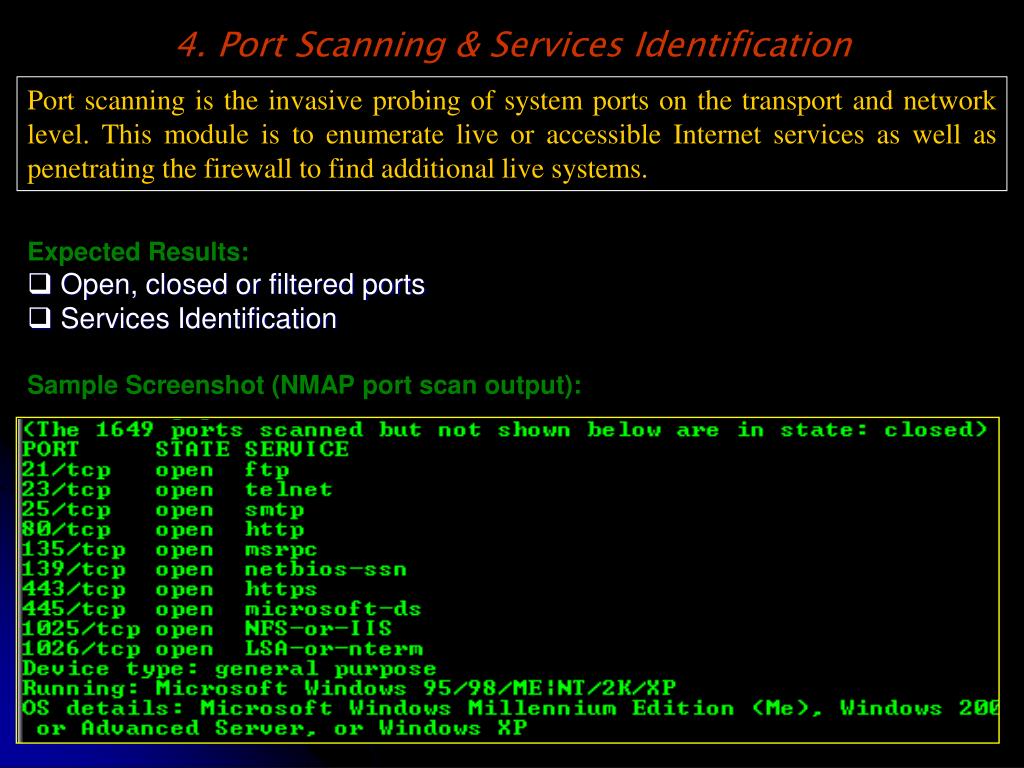This screenshot has height=768, width=1024.
Task: Select the '443/tcp open https' line
Action: pyautogui.click(x=169, y=589)
